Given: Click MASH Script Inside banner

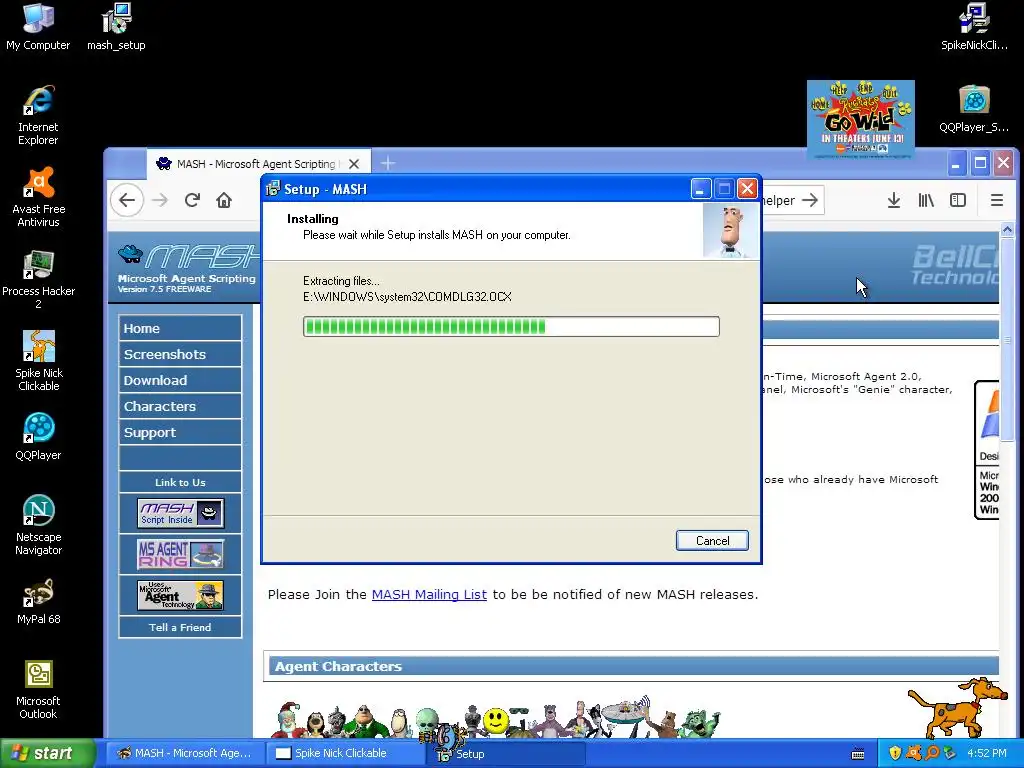Looking at the screenshot, I should [x=180, y=513].
